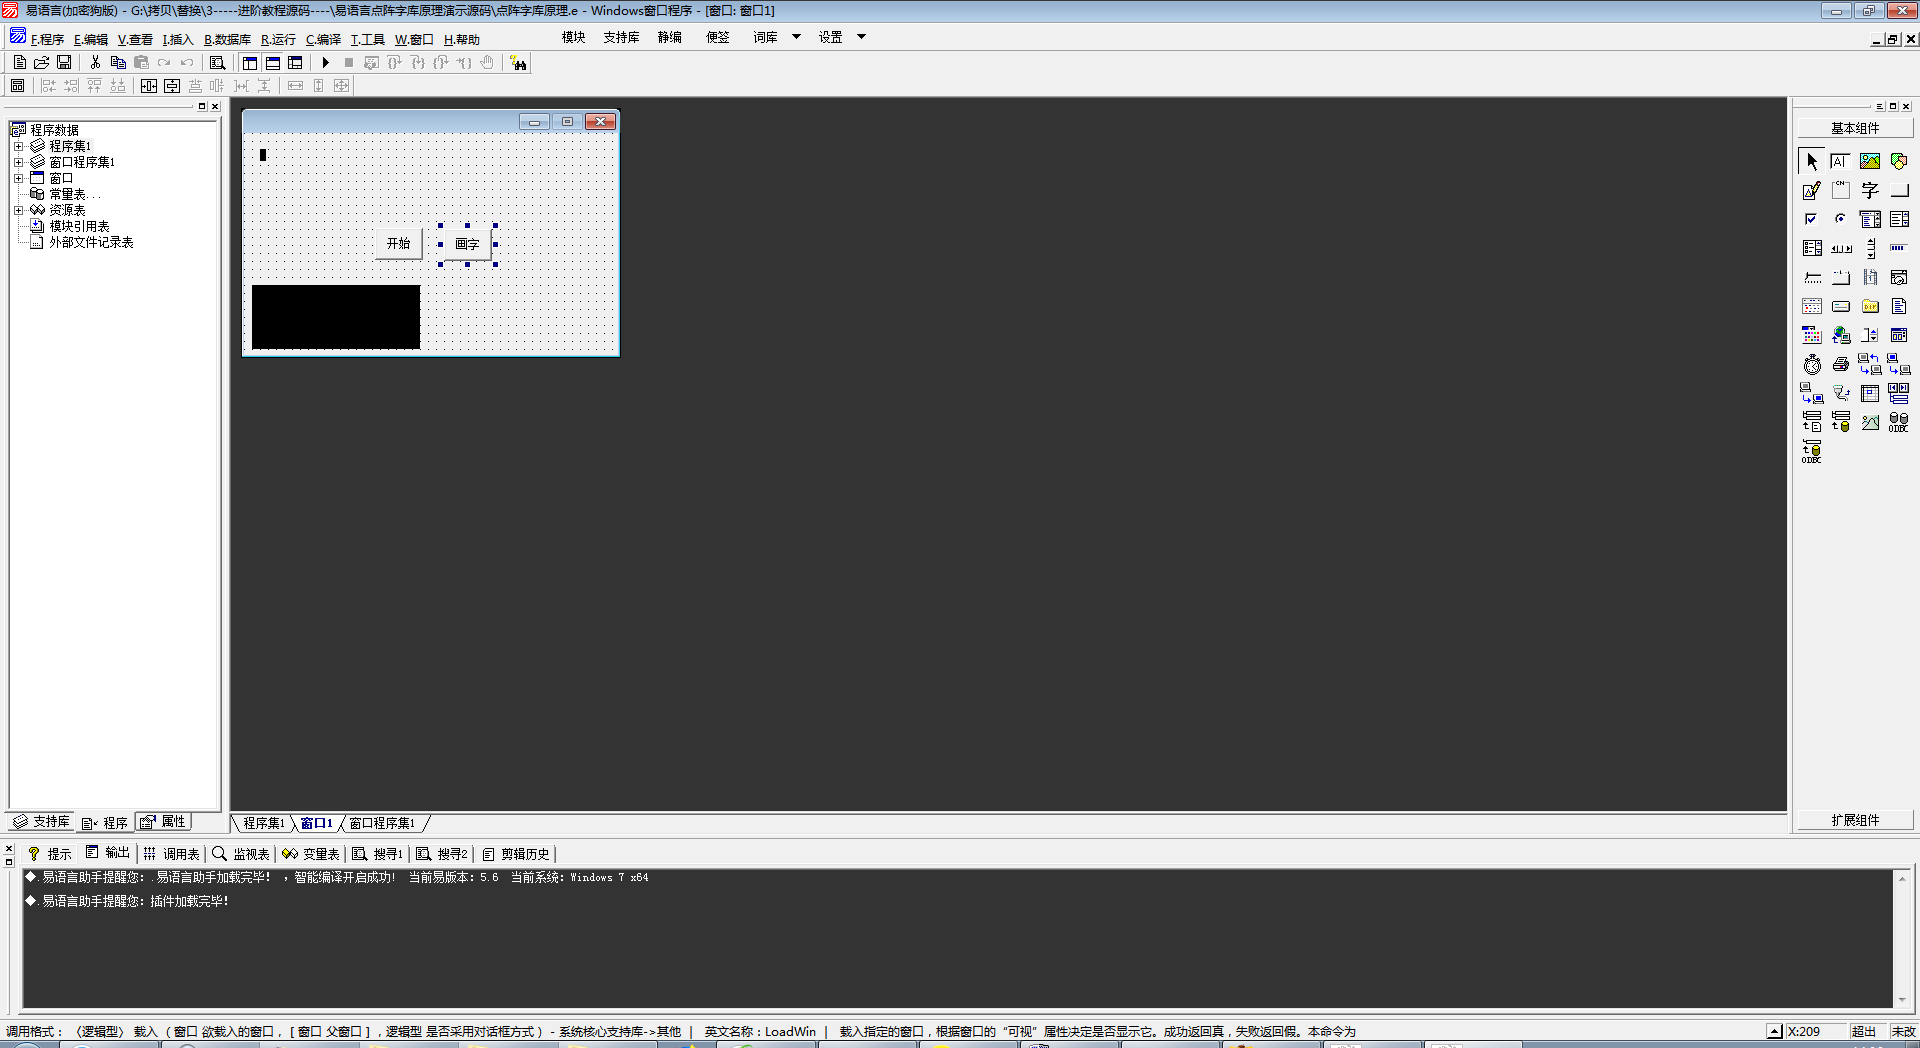The image size is (1920, 1048).
Task: Open the 设置 dropdown arrow
Action: [x=861, y=37]
